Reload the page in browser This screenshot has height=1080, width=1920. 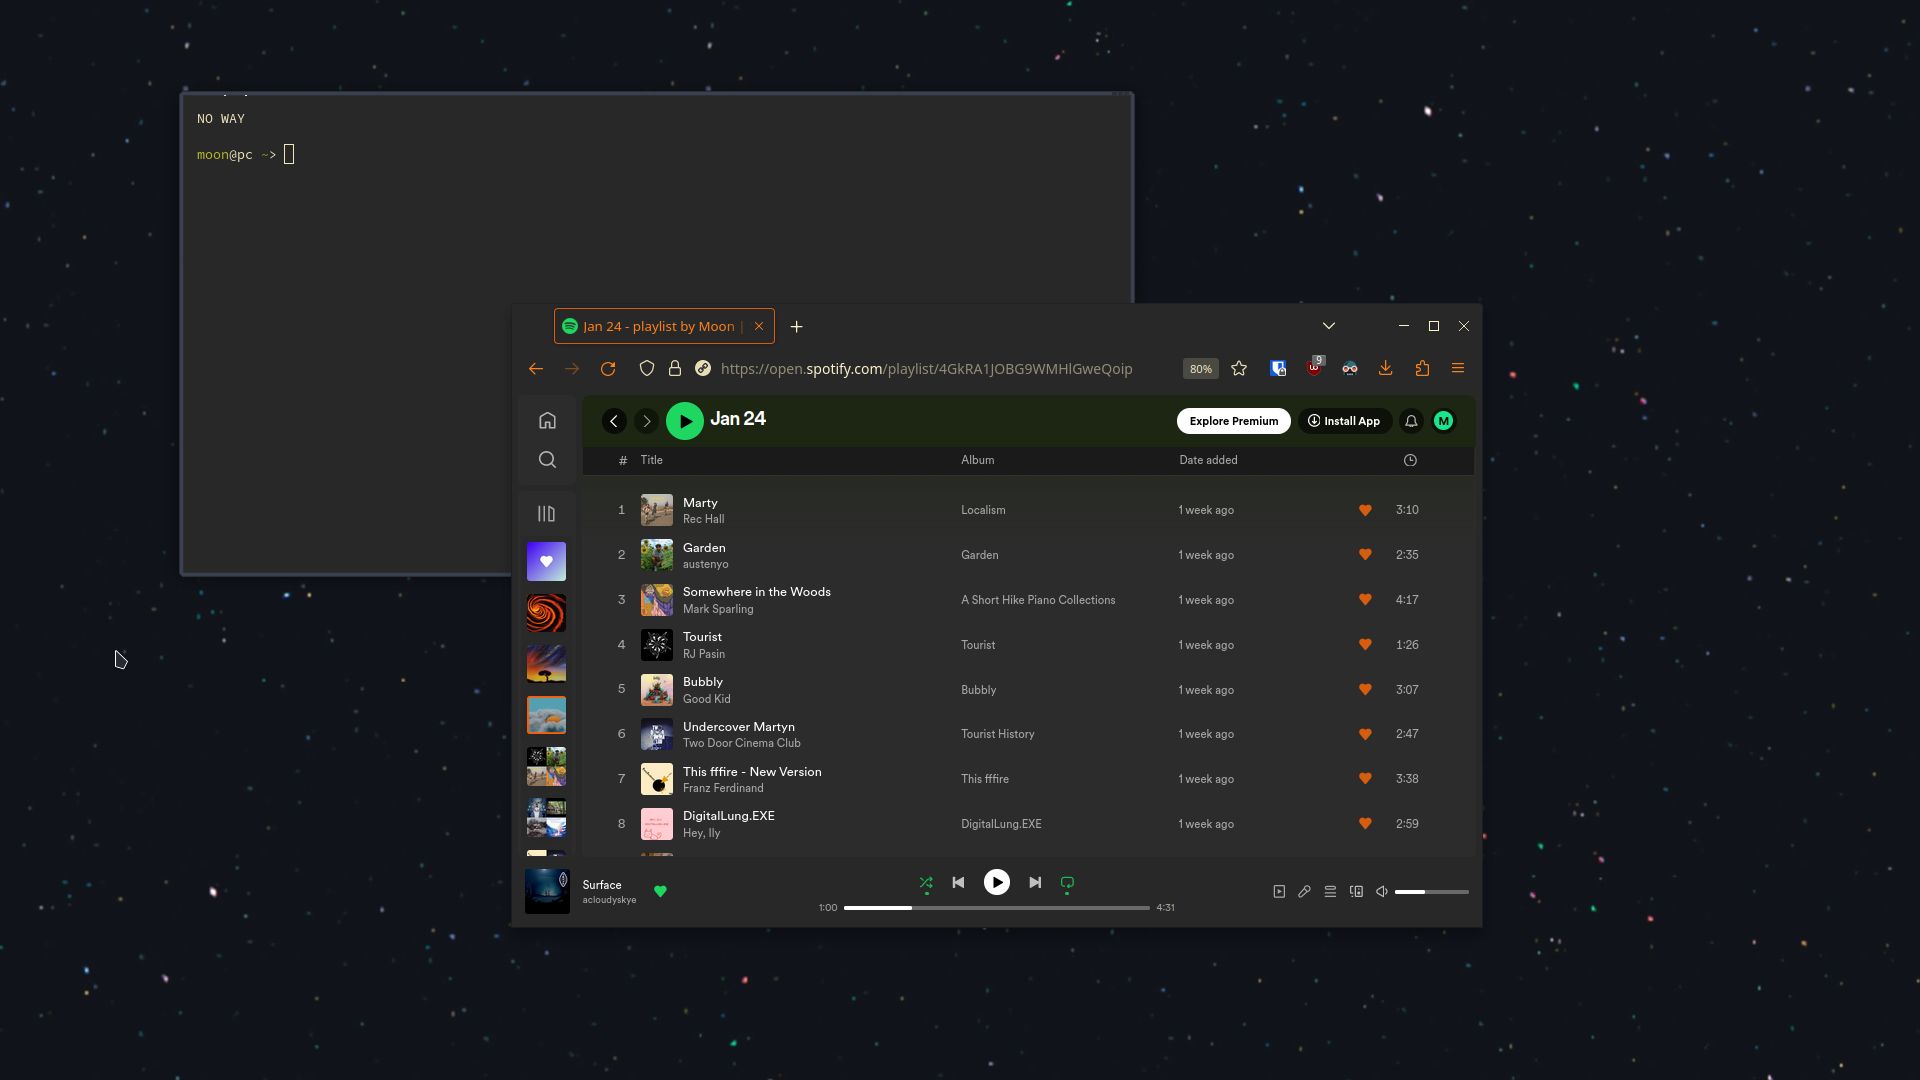click(608, 369)
